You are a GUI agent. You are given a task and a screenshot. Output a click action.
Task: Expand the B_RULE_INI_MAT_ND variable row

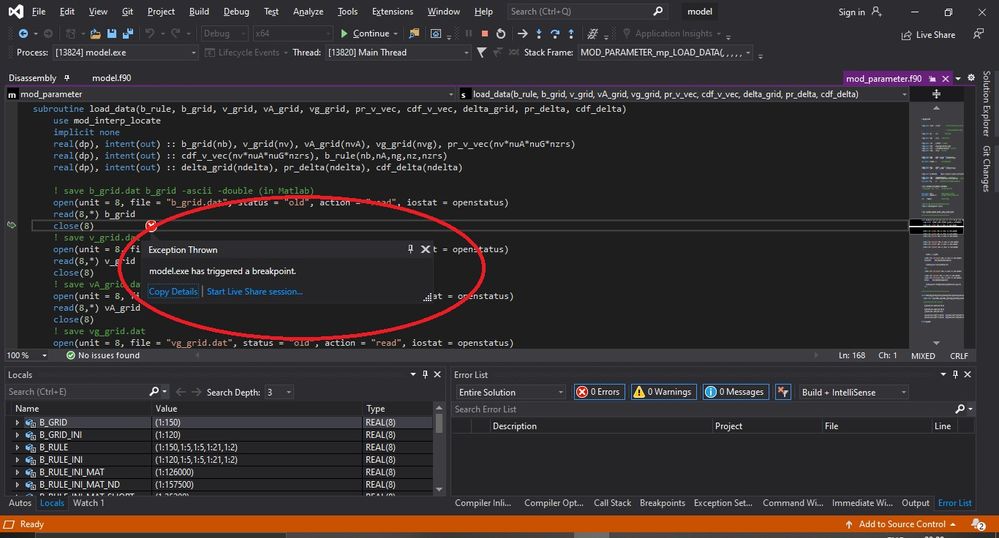[x=17, y=484]
